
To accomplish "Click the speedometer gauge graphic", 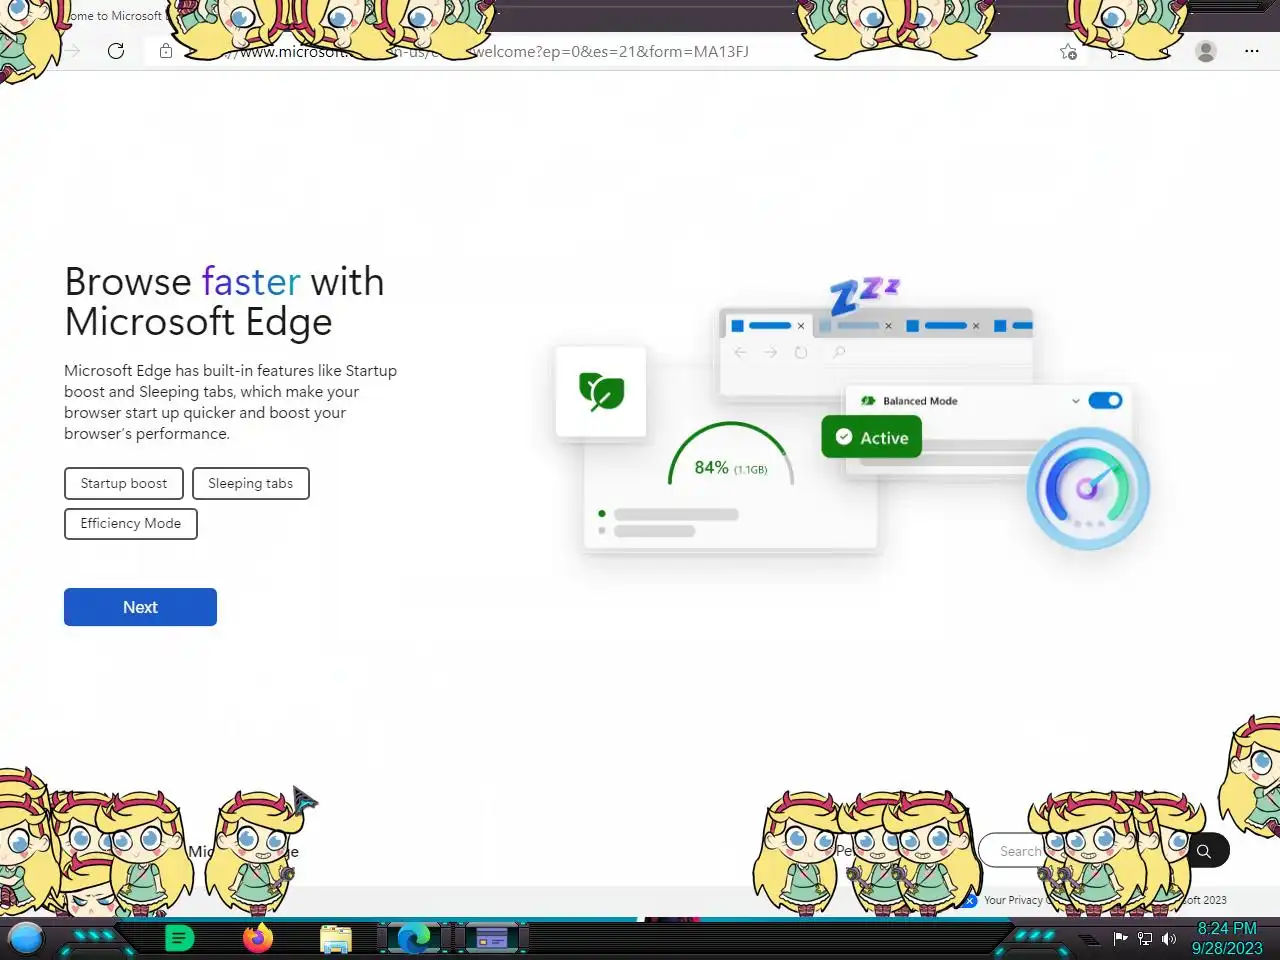I will click(x=1088, y=488).
